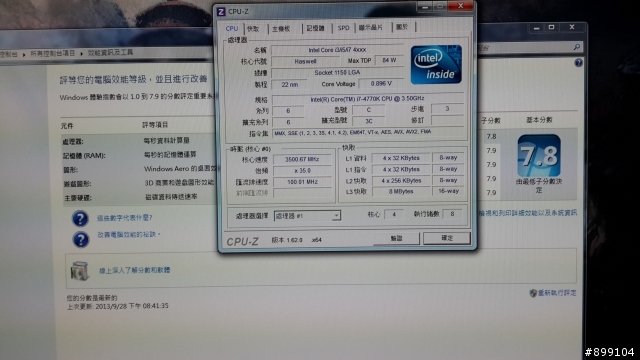640x360 pixels.
Task: Close the CPU-Z window
Action: [x=460, y=6]
